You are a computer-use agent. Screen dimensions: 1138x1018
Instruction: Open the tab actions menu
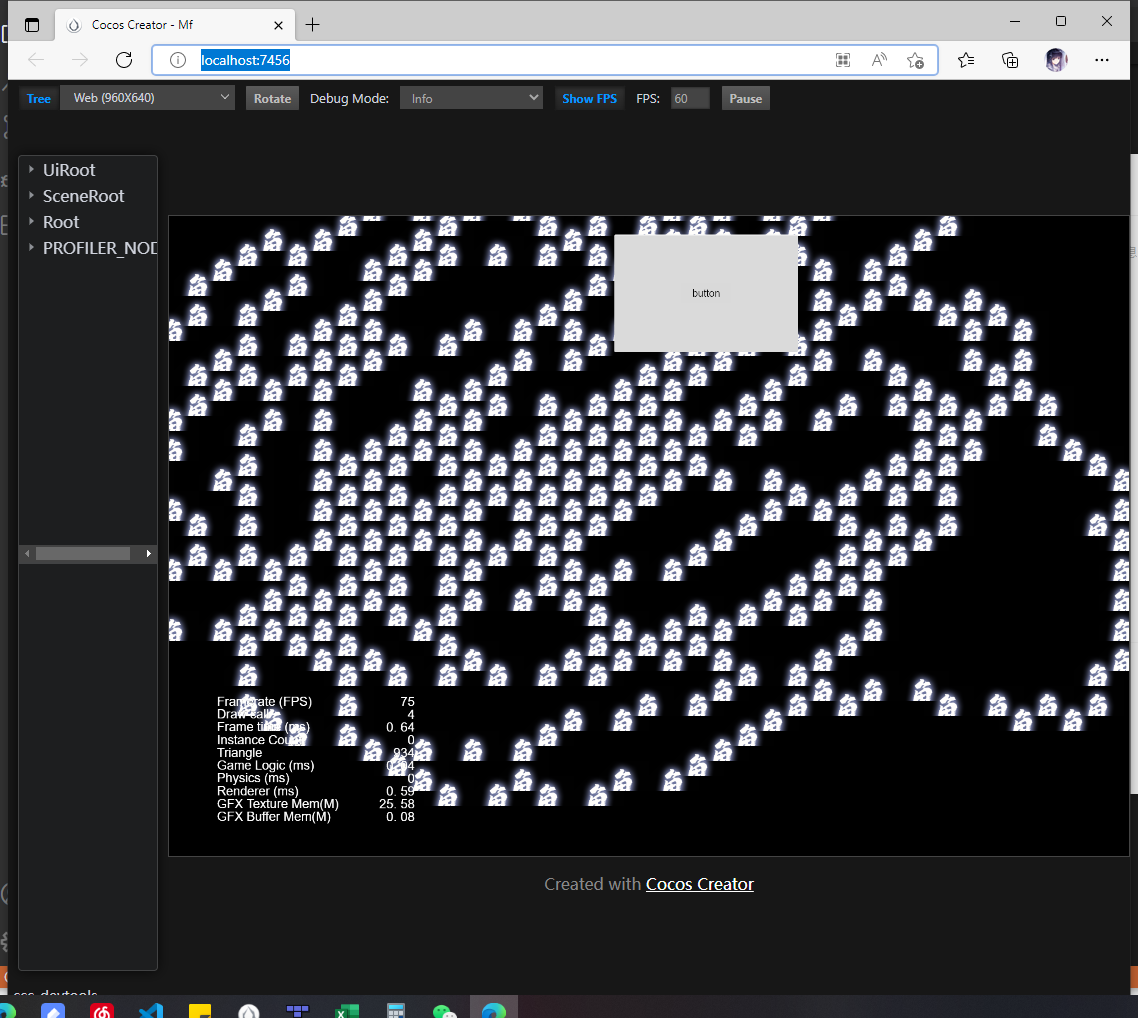click(x=32, y=25)
